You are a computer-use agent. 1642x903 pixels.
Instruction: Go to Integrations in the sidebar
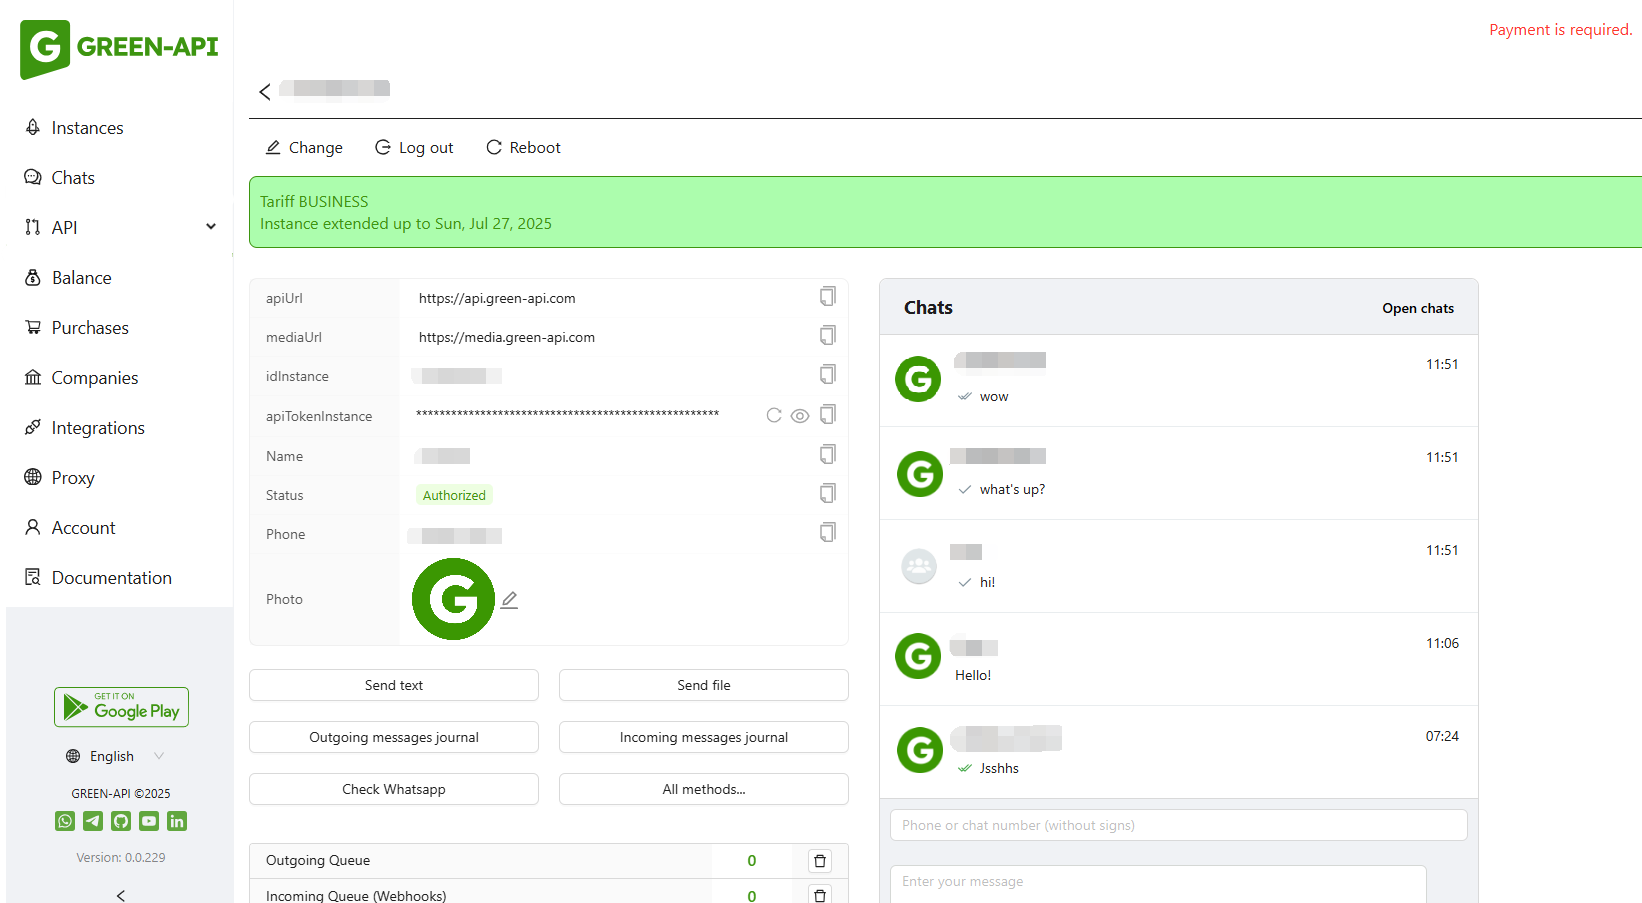[x=98, y=428]
